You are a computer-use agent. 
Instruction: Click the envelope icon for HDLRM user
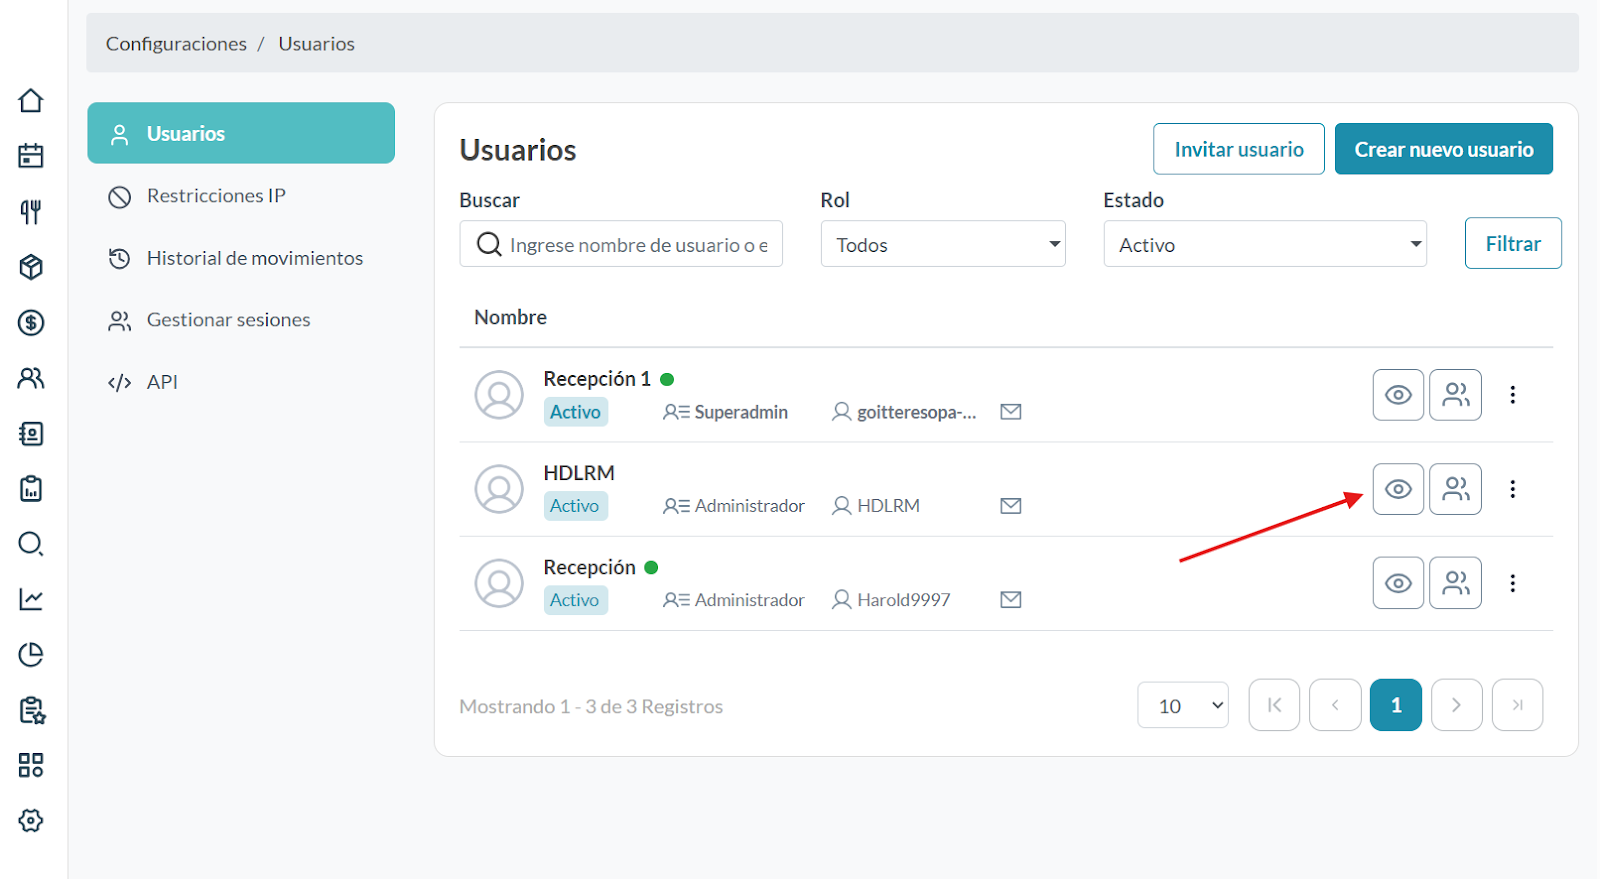[x=1010, y=506]
